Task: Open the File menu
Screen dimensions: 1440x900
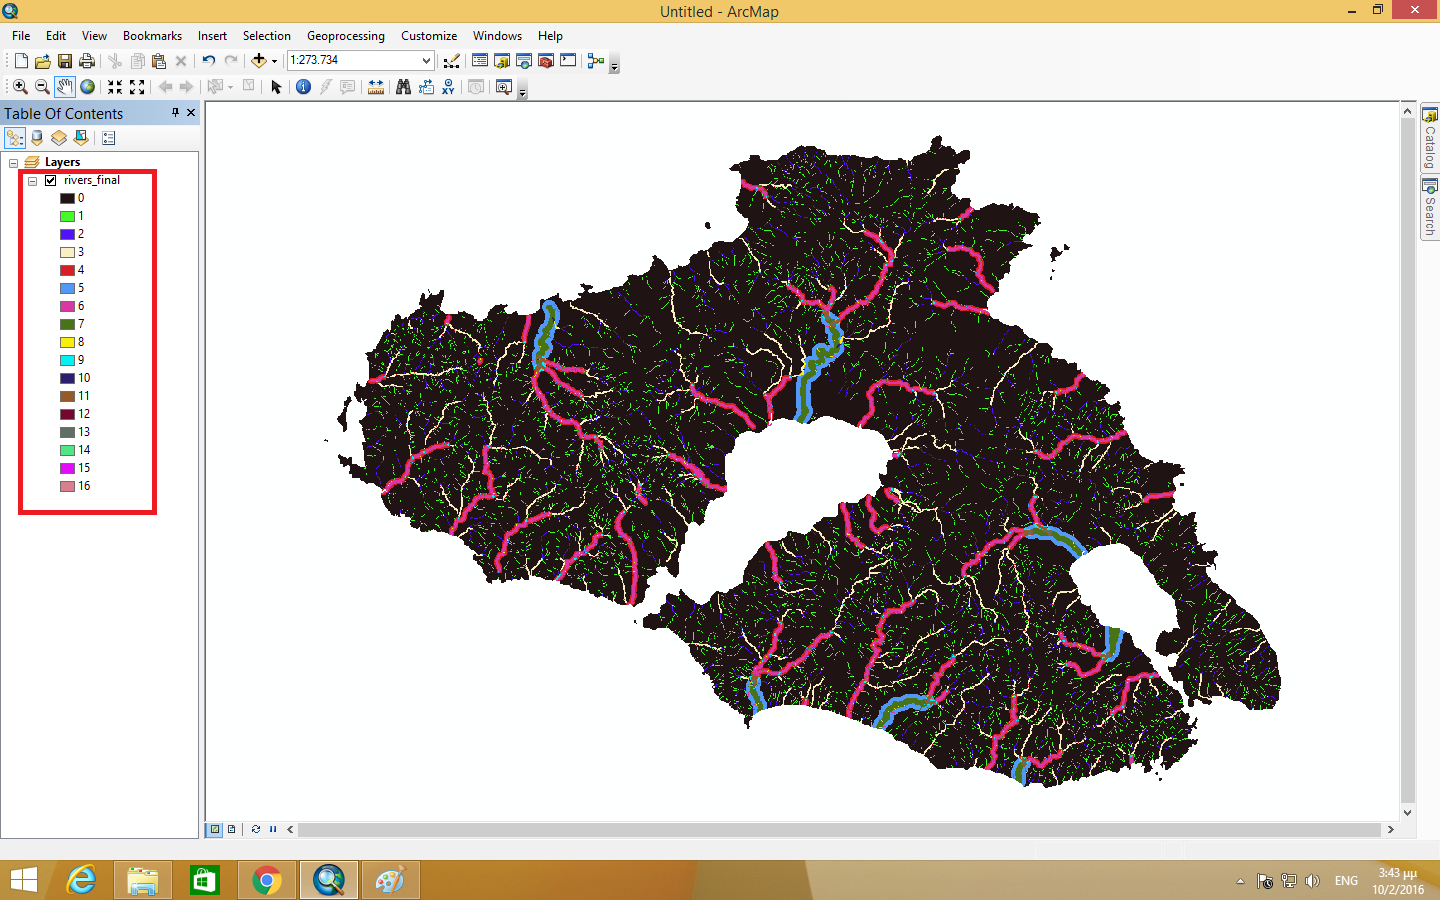Action: [x=21, y=36]
